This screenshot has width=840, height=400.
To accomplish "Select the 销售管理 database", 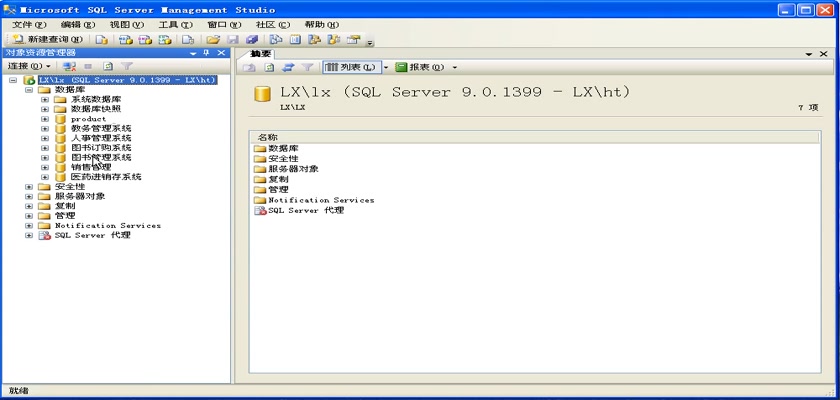I will 91,167.
